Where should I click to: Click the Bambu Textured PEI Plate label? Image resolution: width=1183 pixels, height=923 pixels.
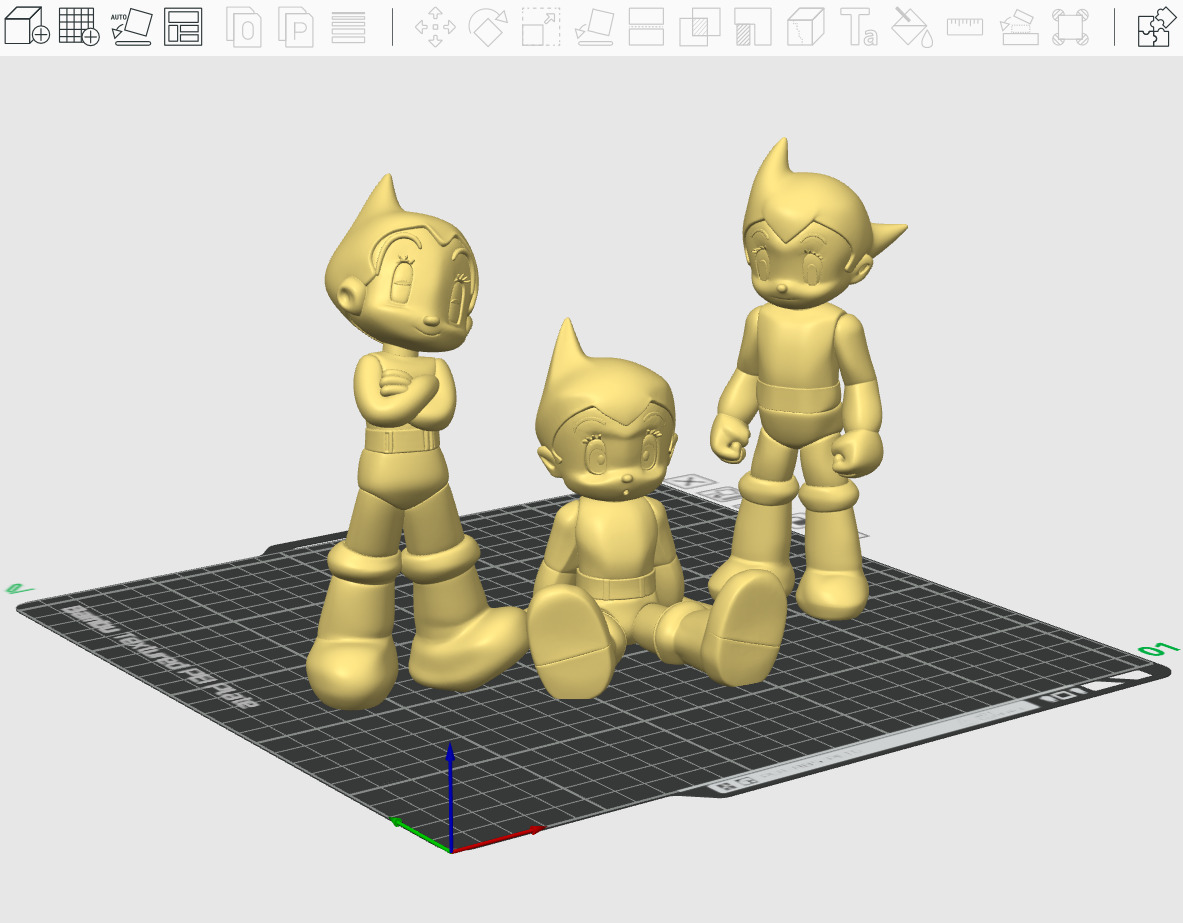162,657
